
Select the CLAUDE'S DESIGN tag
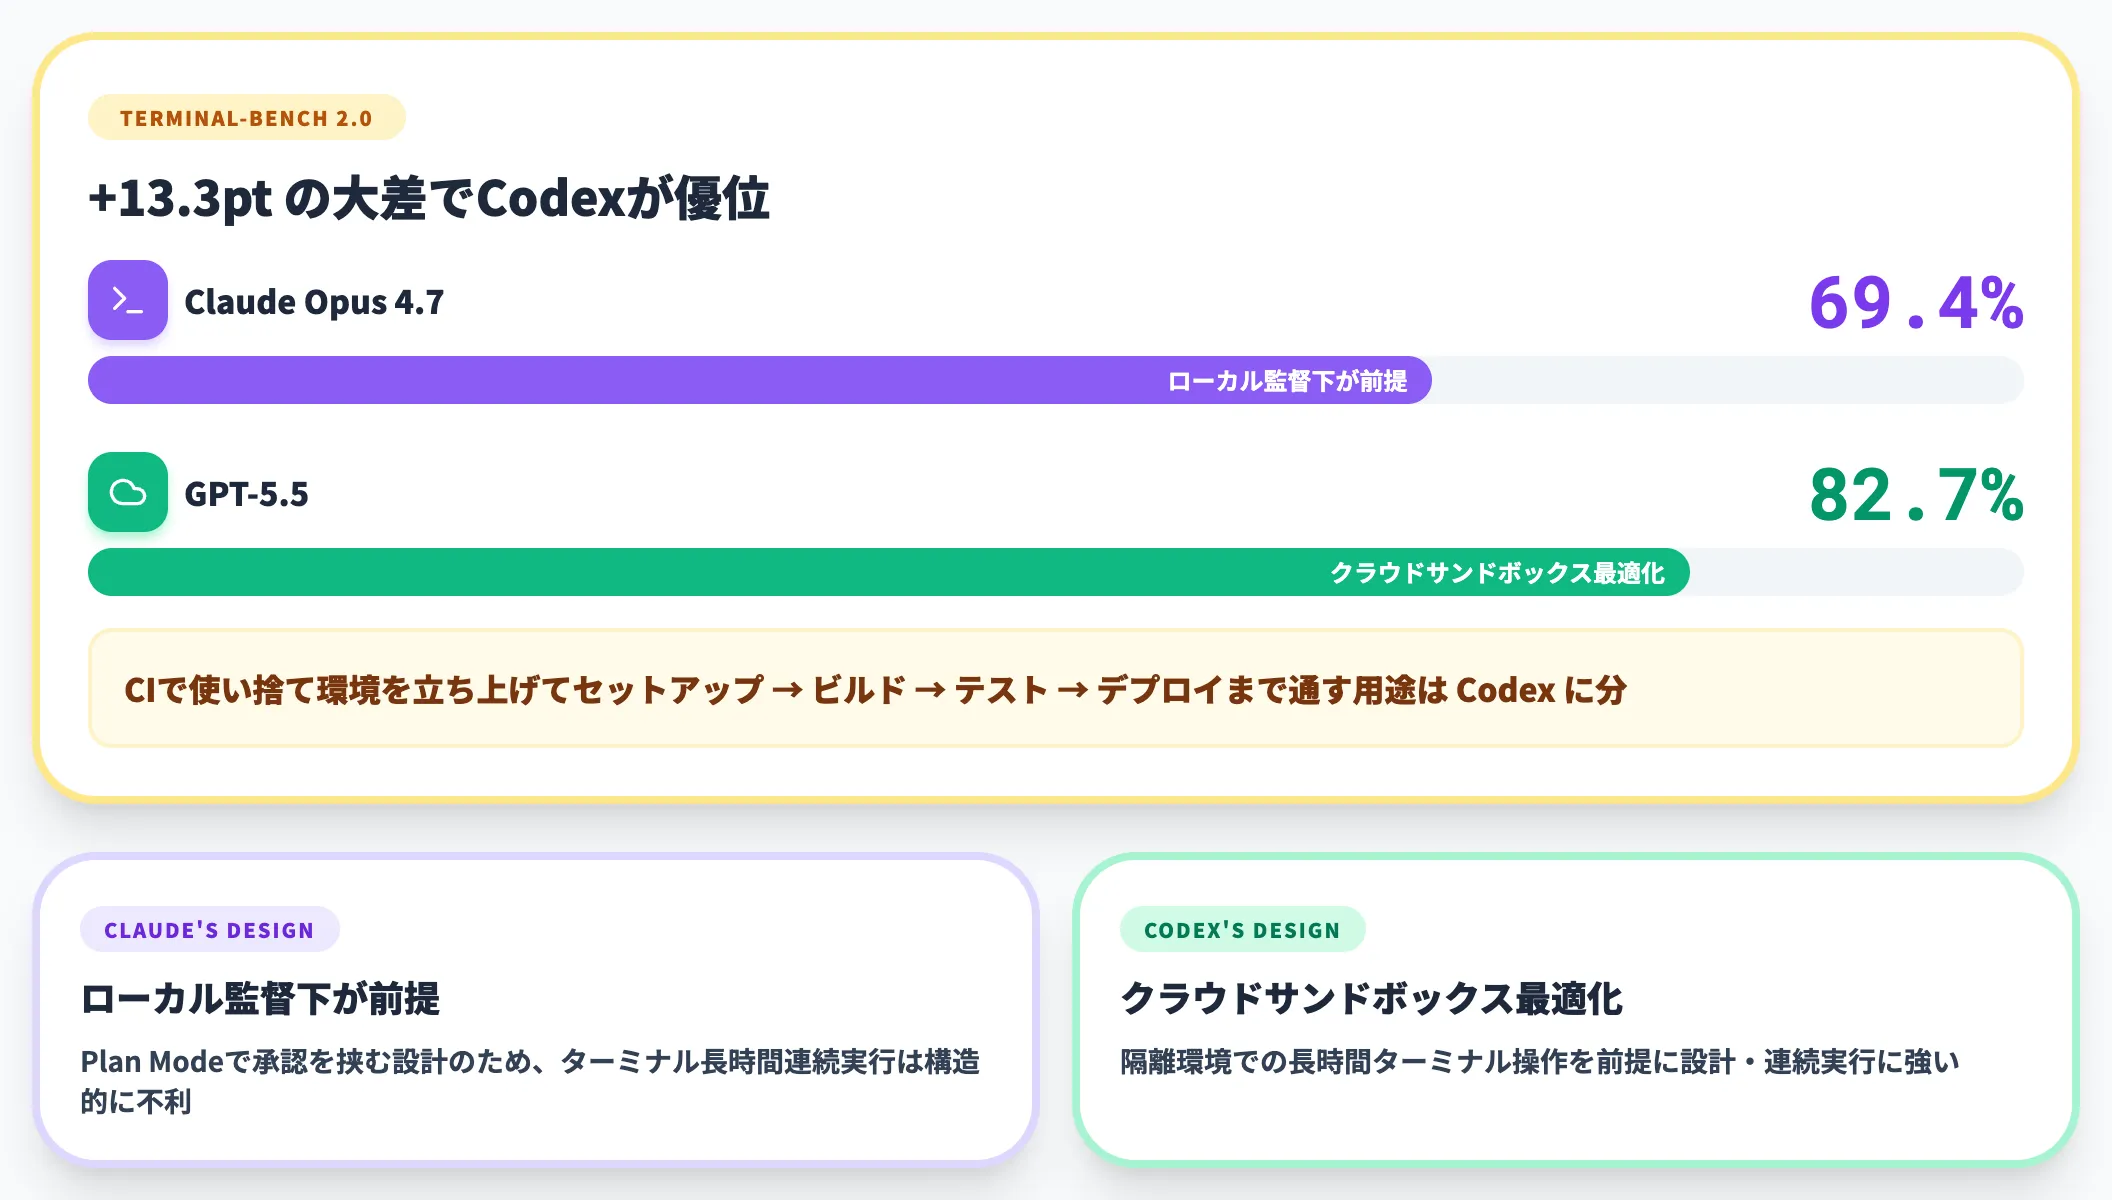(209, 930)
